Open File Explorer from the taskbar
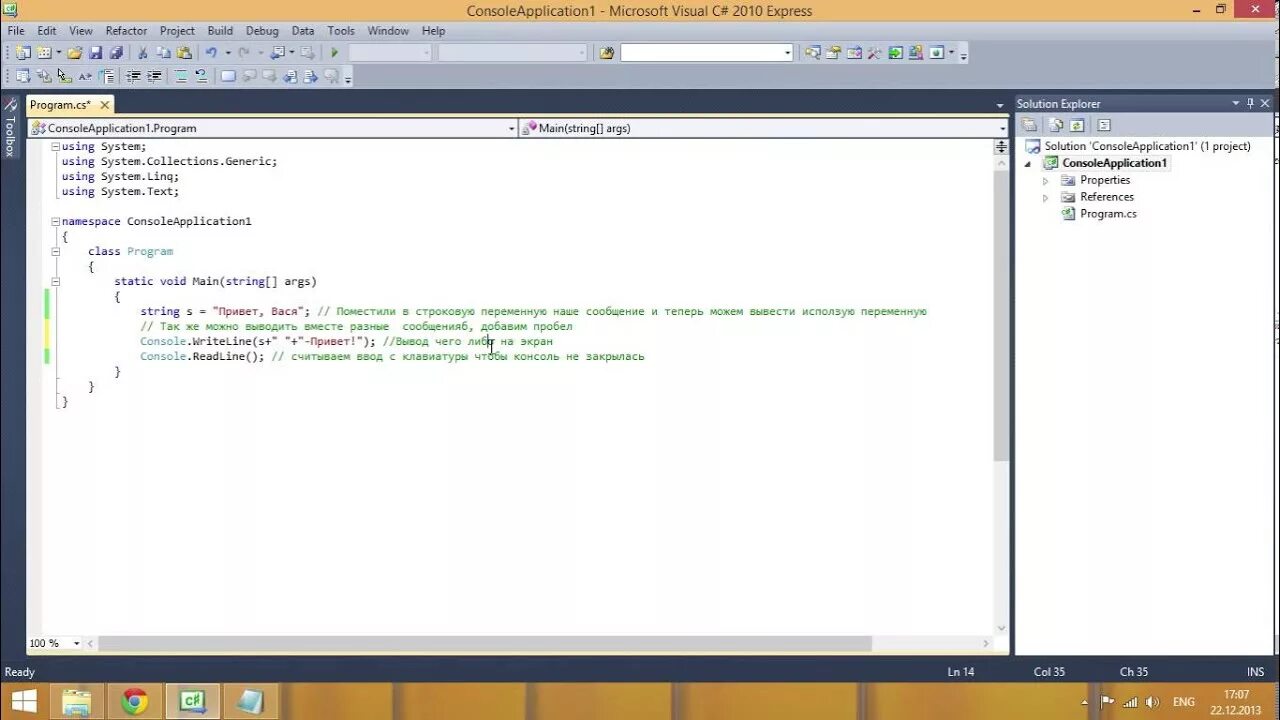The width and height of the screenshot is (1280, 720). (x=77, y=701)
